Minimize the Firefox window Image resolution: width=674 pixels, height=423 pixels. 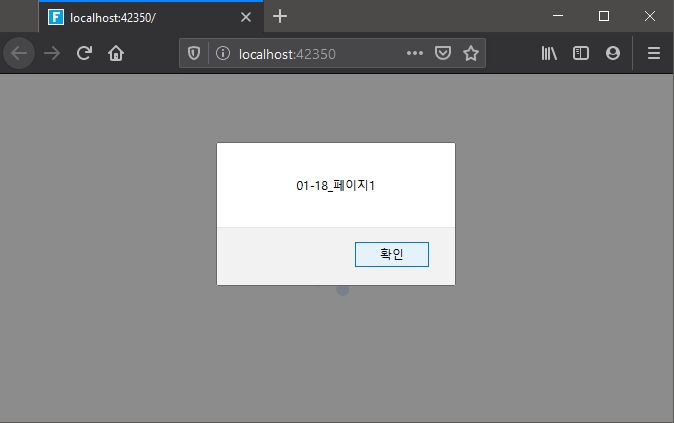point(558,16)
